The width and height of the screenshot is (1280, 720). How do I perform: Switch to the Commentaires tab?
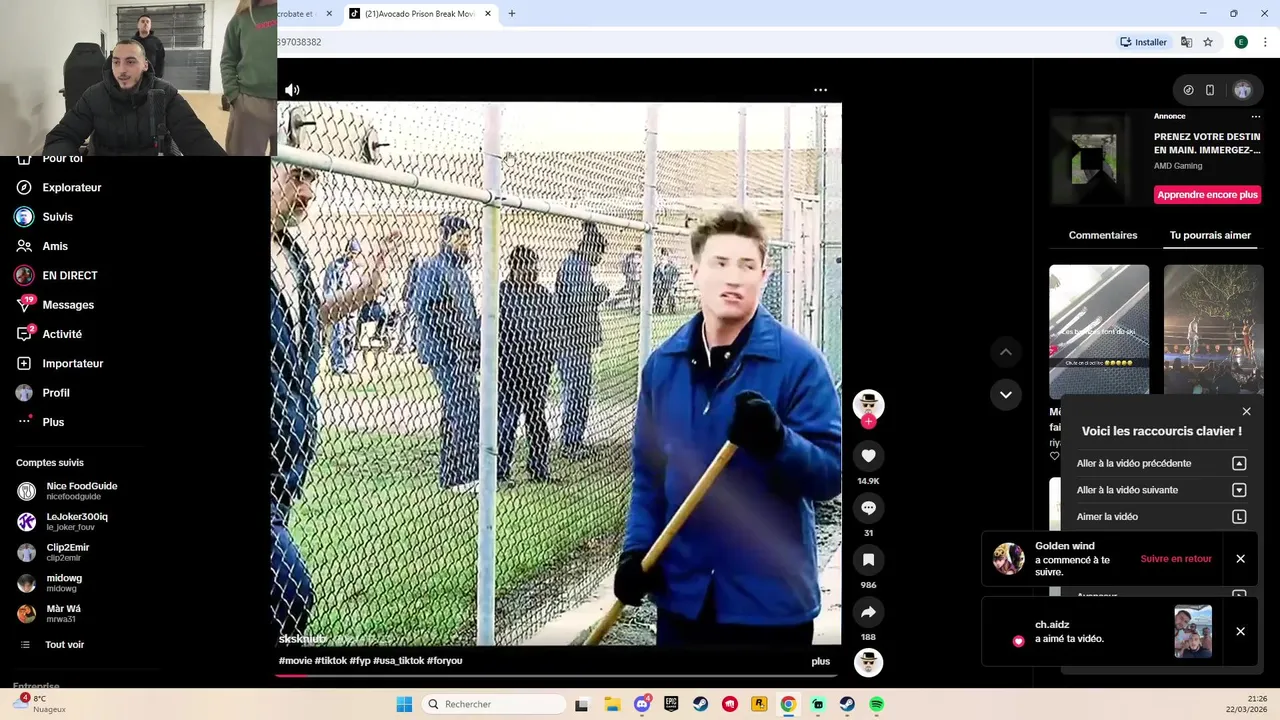[x=1103, y=235]
